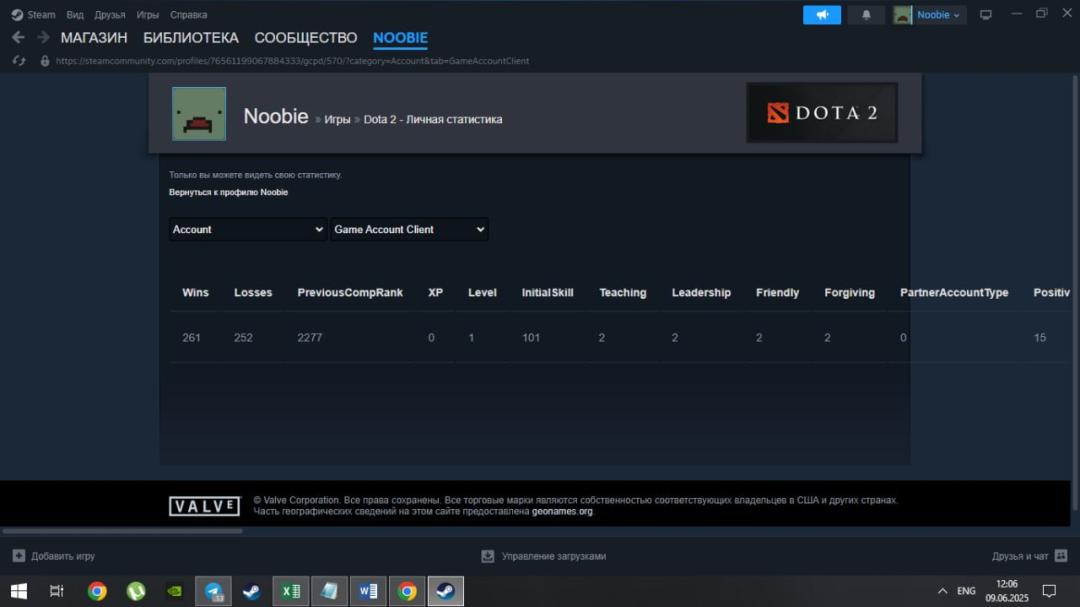Click the PreviousCompRank value 2277
Viewport: 1080px width, 607px height.
point(309,338)
